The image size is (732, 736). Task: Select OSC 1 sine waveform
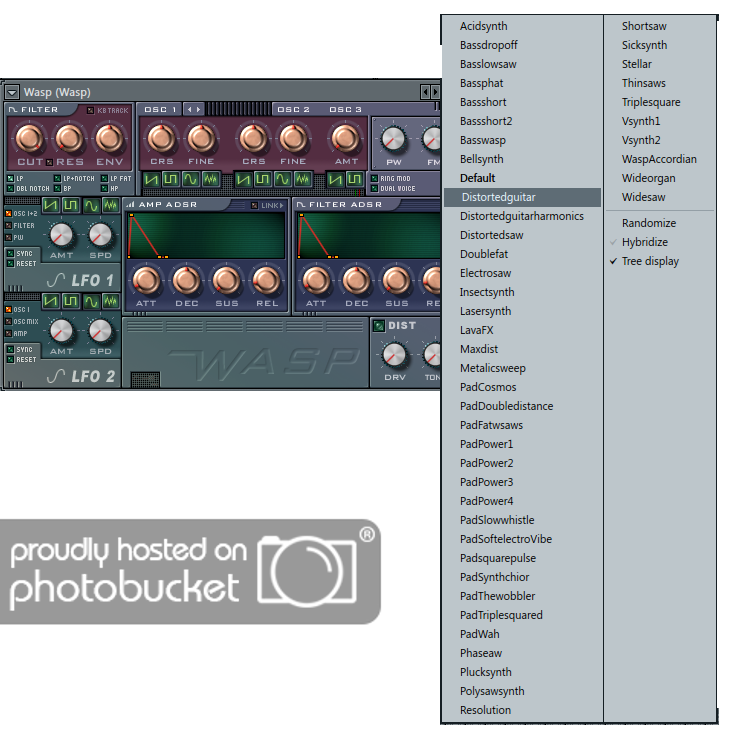[x=191, y=179]
